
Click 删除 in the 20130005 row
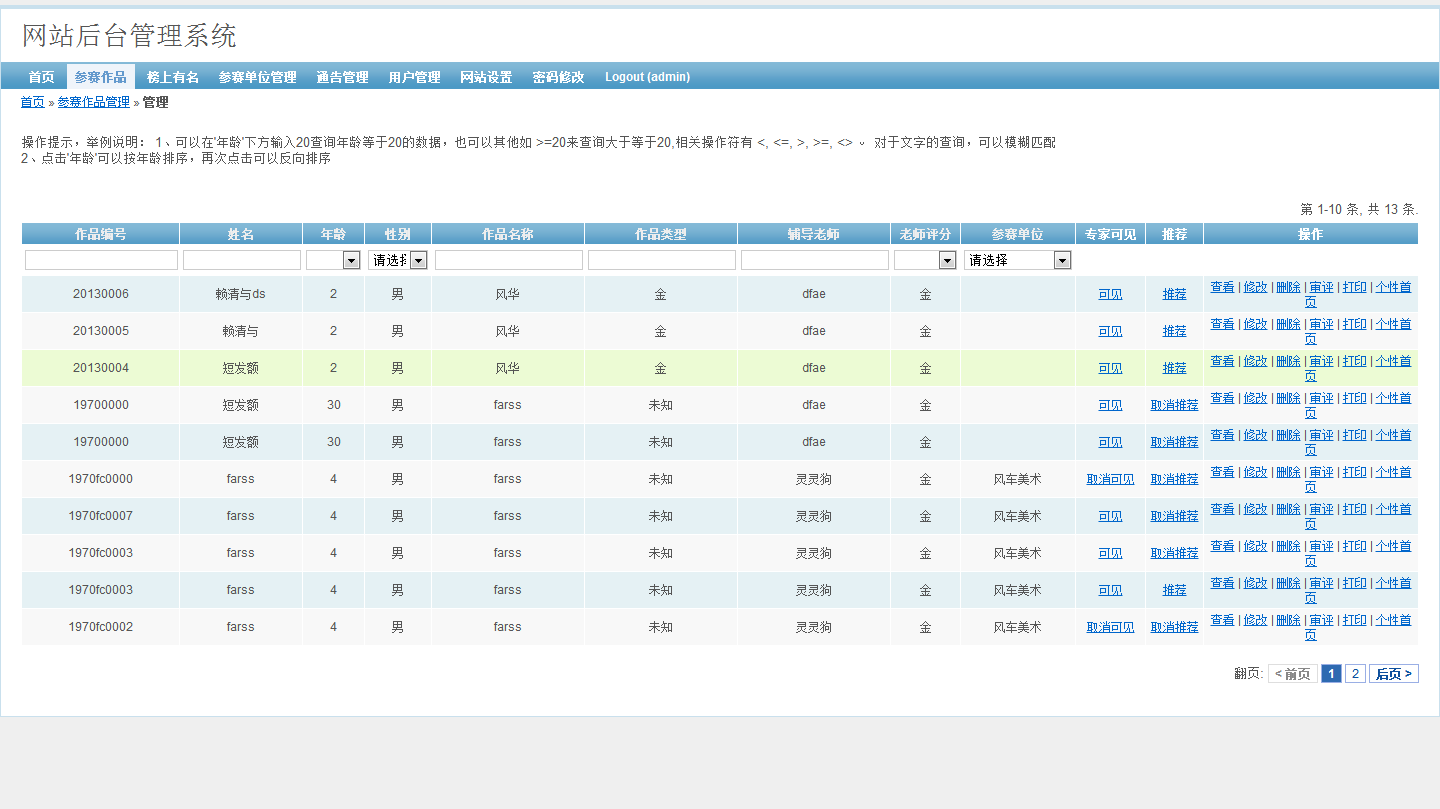click(x=1288, y=324)
